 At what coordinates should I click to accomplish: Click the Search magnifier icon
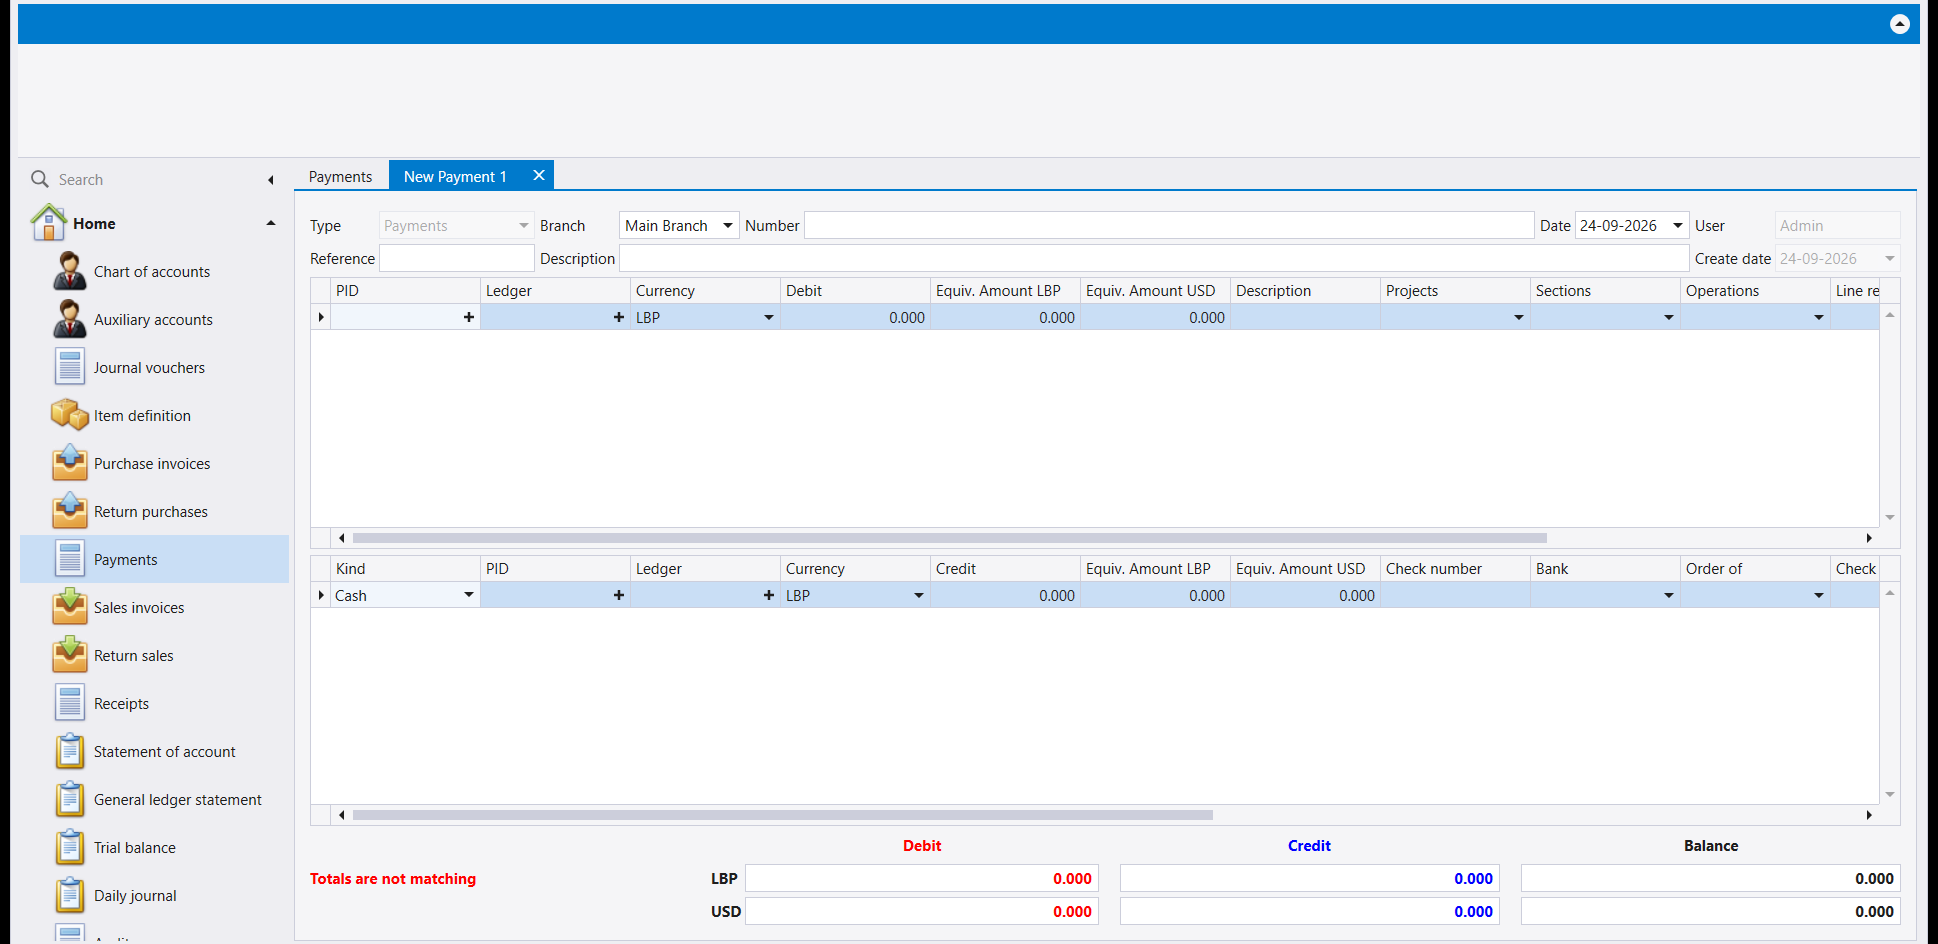40,179
